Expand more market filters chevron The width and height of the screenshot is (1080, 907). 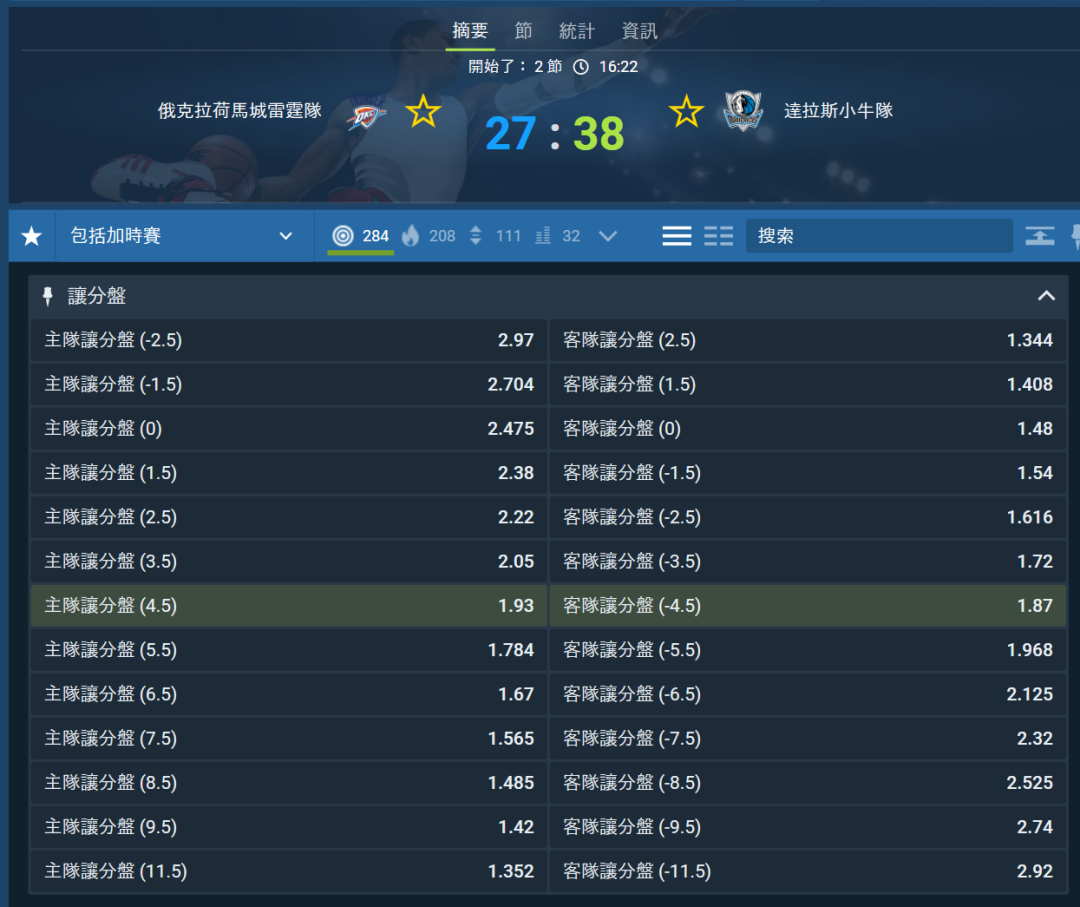click(x=608, y=236)
